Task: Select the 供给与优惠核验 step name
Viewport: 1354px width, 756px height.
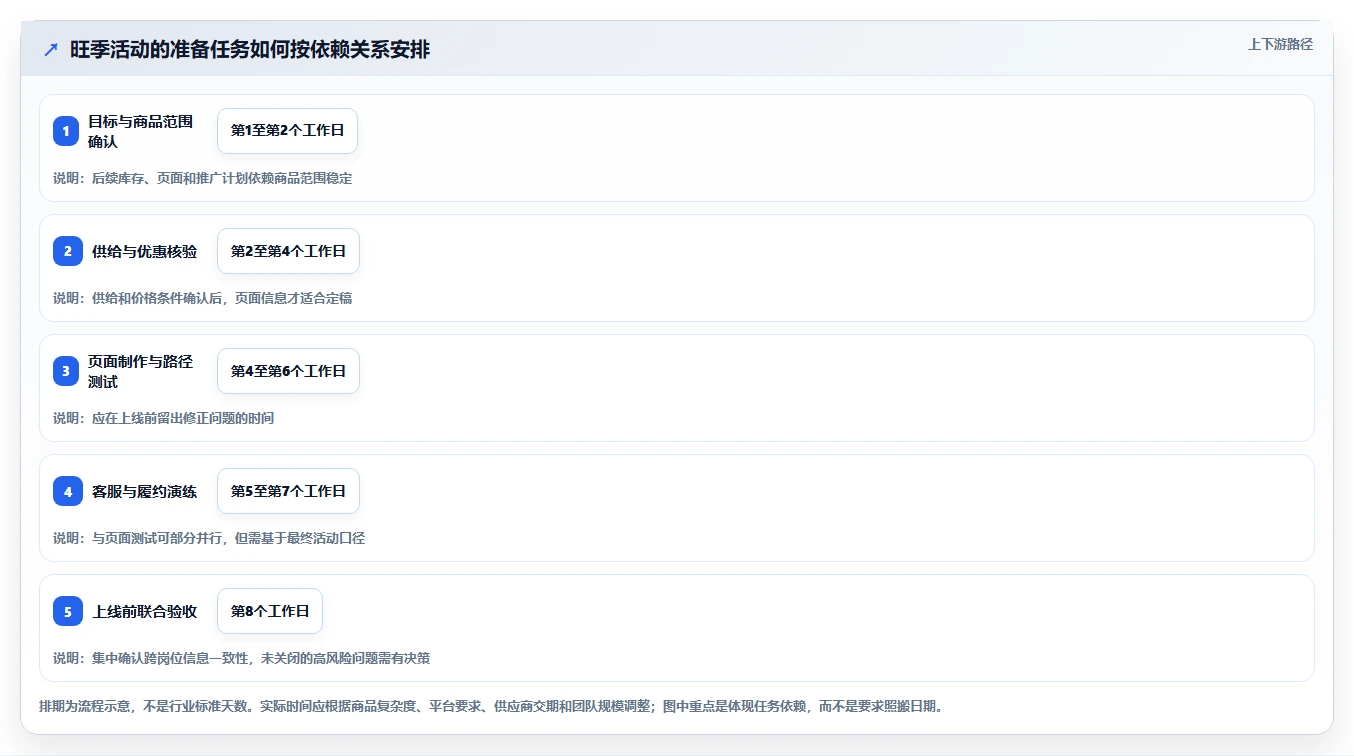Action: point(145,251)
